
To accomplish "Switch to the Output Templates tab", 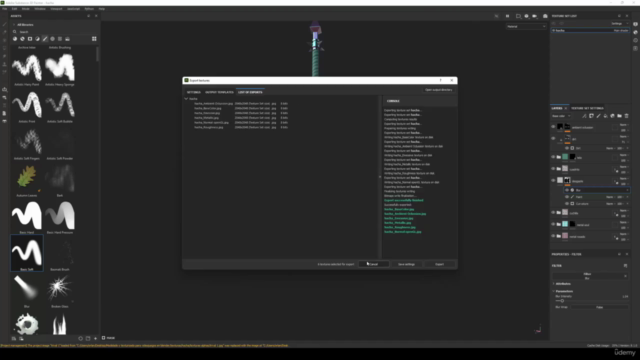I will click(x=219, y=92).
